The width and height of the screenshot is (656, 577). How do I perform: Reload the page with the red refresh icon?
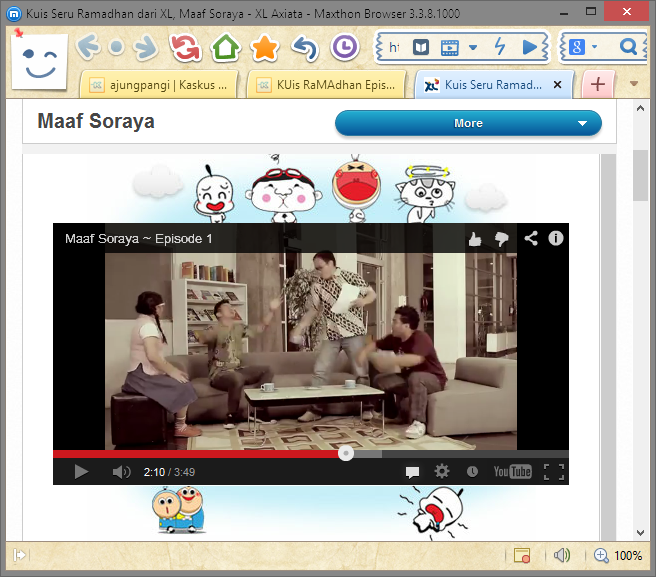point(185,47)
